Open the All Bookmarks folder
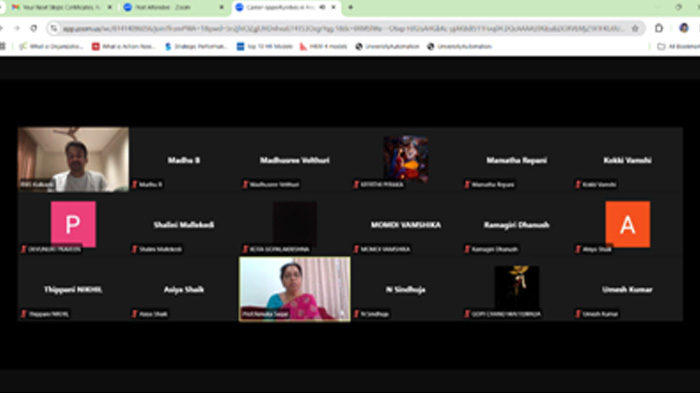Screen dimensions: 700x393 pos(678,46)
